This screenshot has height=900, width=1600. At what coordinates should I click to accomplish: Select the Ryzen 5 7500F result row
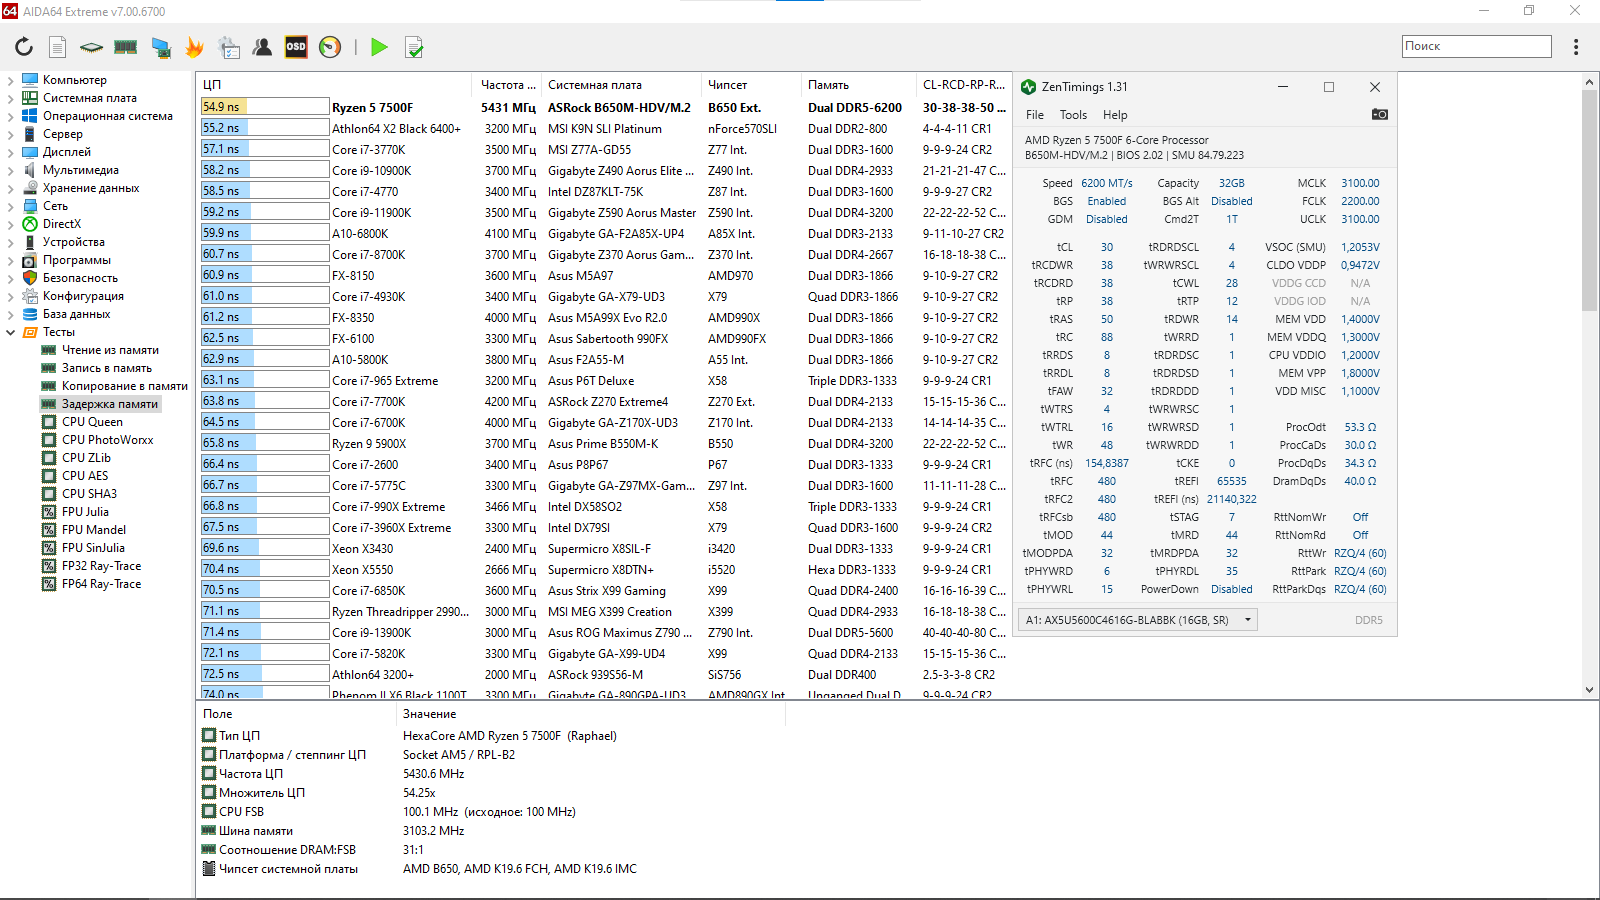click(x=604, y=107)
